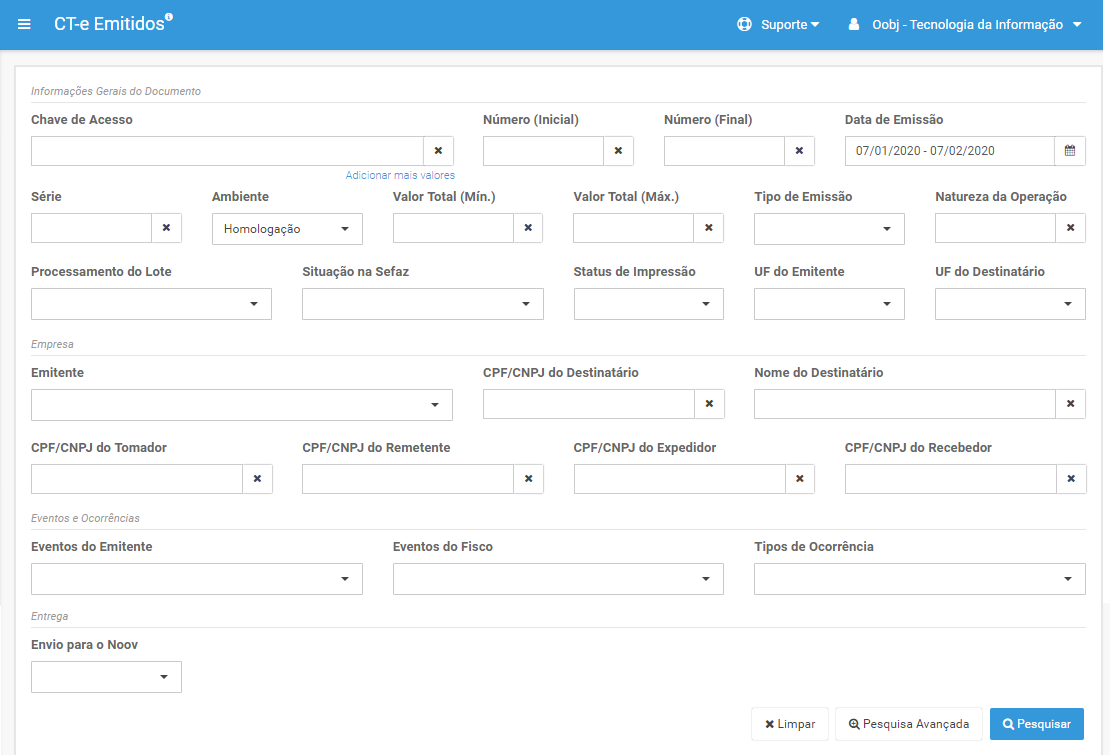Focus the Chave de Acesso input field
Viewport: 1110px width, 755px height.
pos(227,151)
